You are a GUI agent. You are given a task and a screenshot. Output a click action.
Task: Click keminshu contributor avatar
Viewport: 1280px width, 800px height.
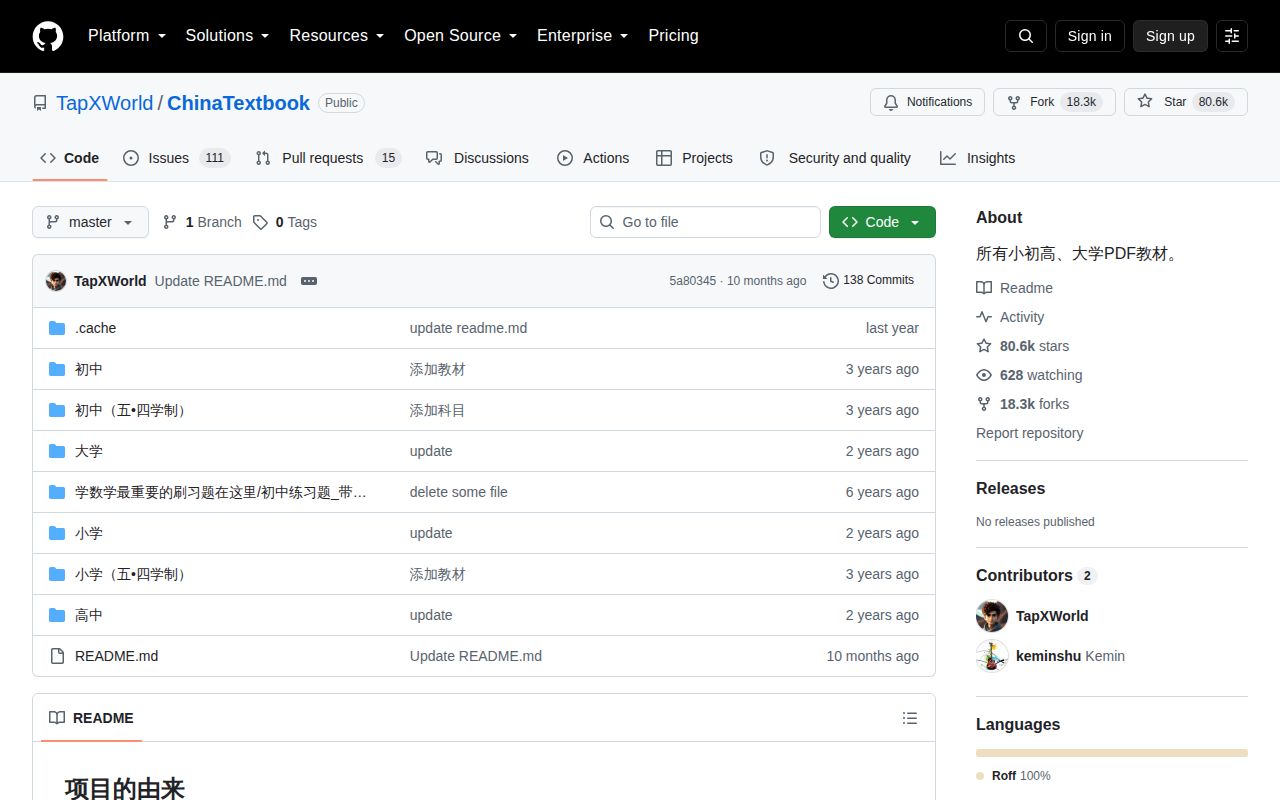point(992,656)
